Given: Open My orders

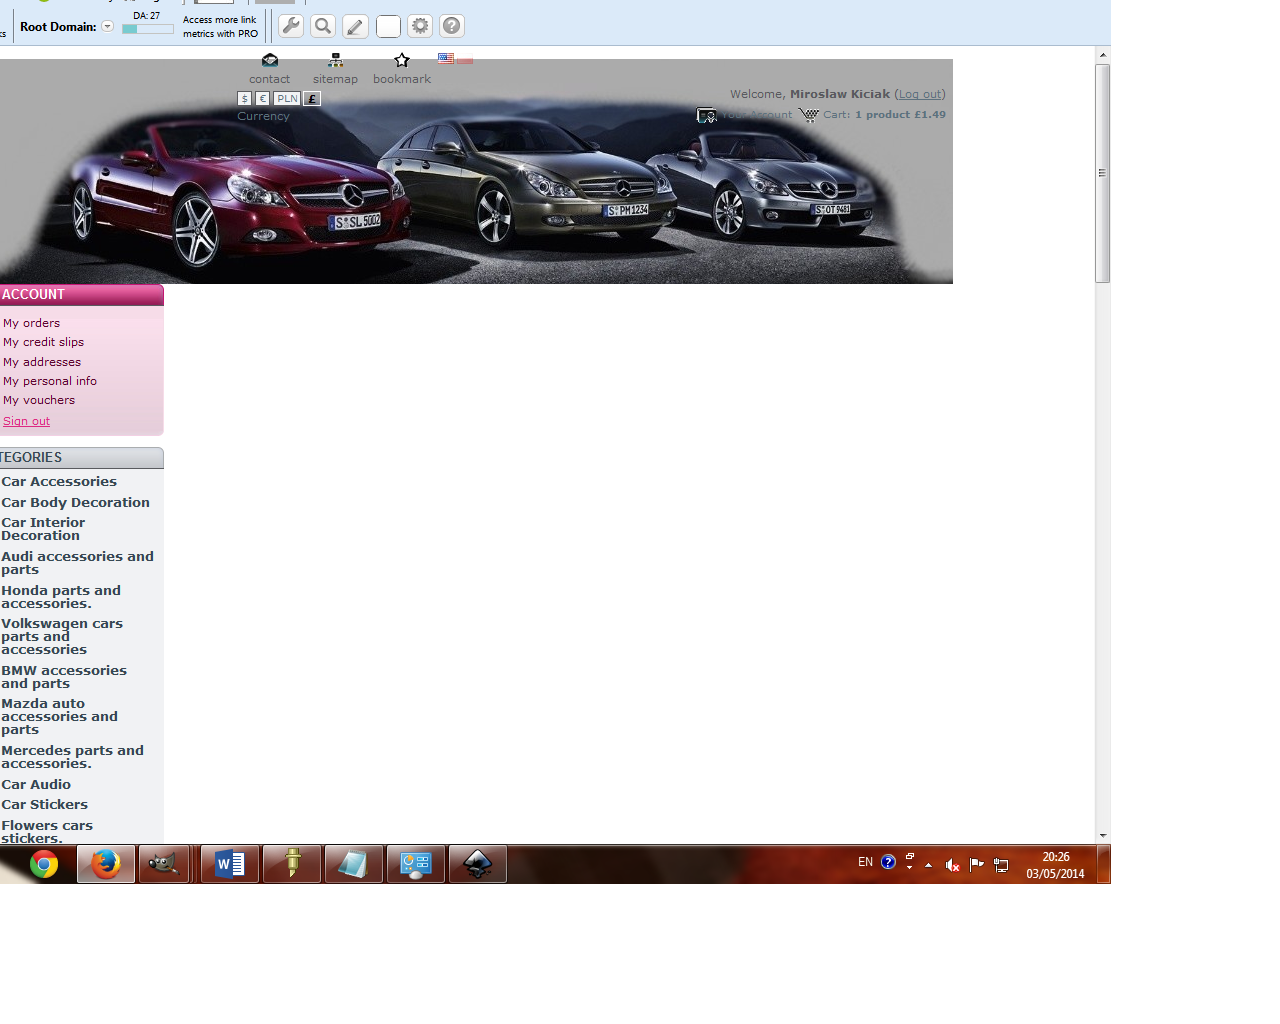Looking at the screenshot, I should pos(31,323).
